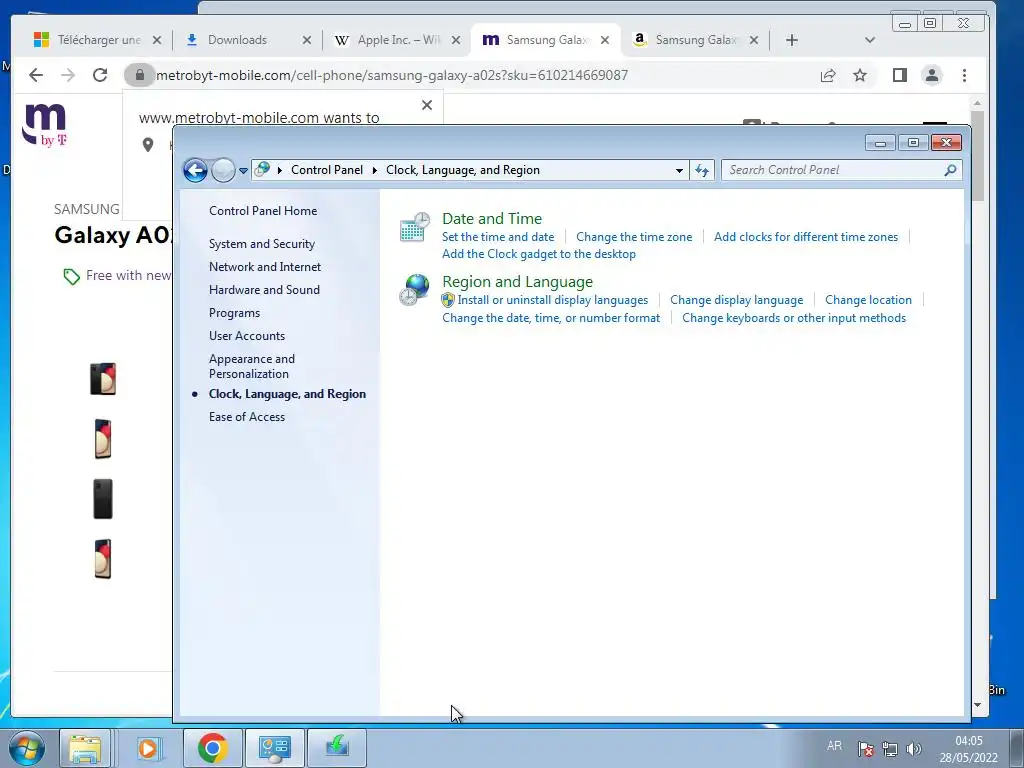Click the Date and Time clock icon

coord(415,227)
